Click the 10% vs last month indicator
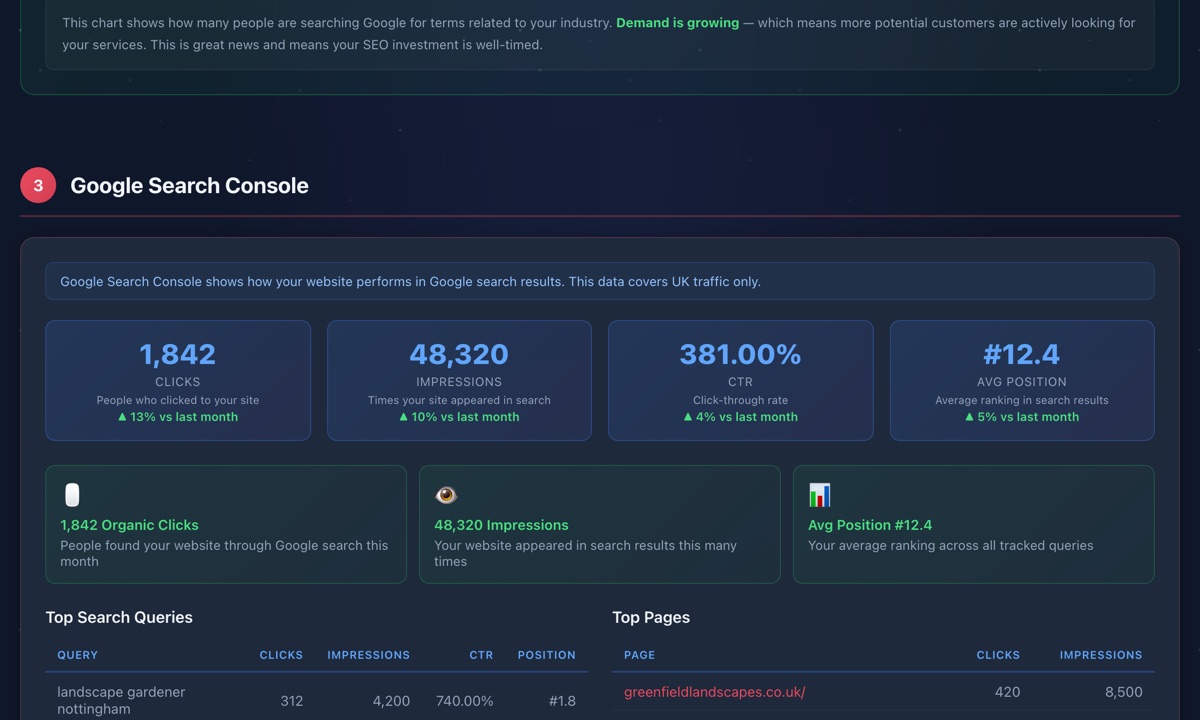This screenshot has height=720, width=1200. tap(459, 417)
